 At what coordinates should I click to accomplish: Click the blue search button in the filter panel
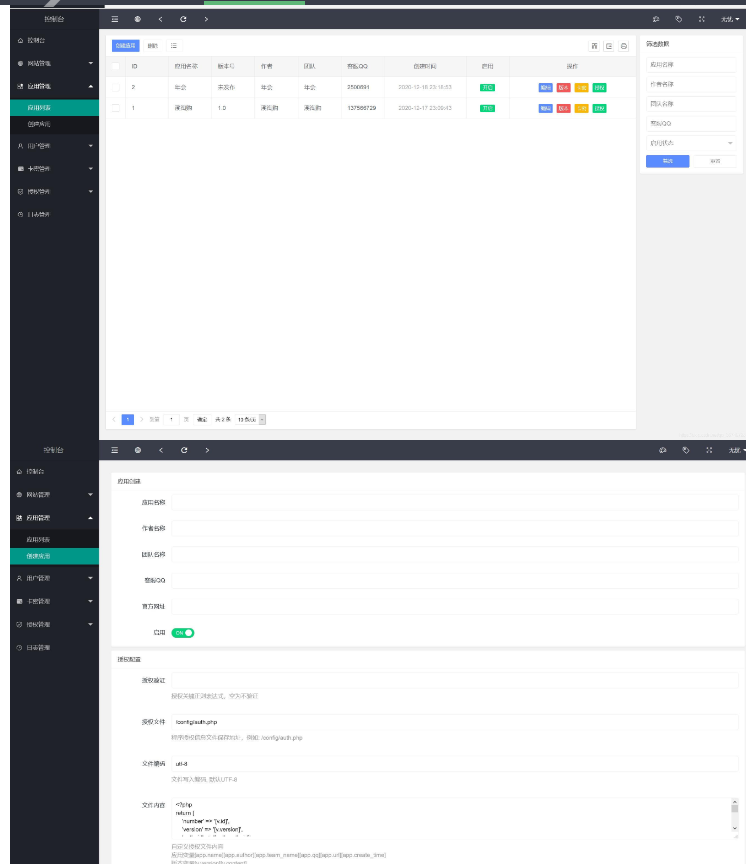(x=667, y=161)
